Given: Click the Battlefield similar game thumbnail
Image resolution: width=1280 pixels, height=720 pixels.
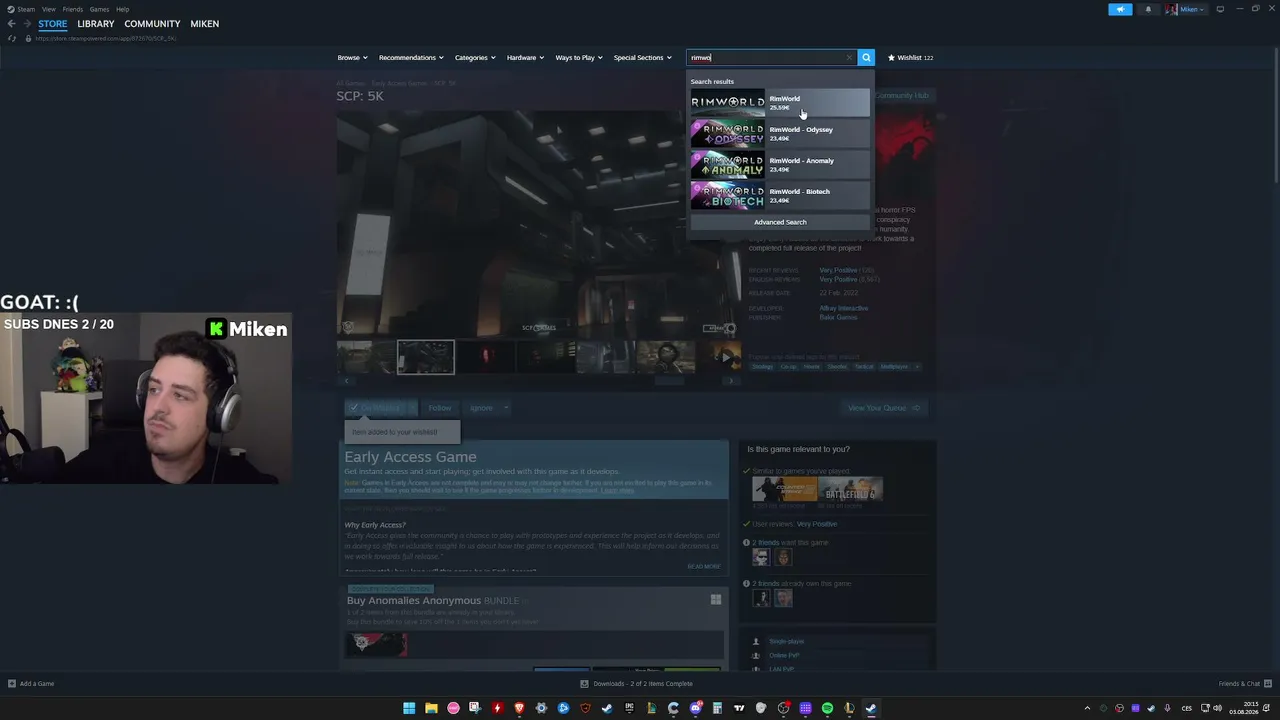Looking at the screenshot, I should point(850,488).
